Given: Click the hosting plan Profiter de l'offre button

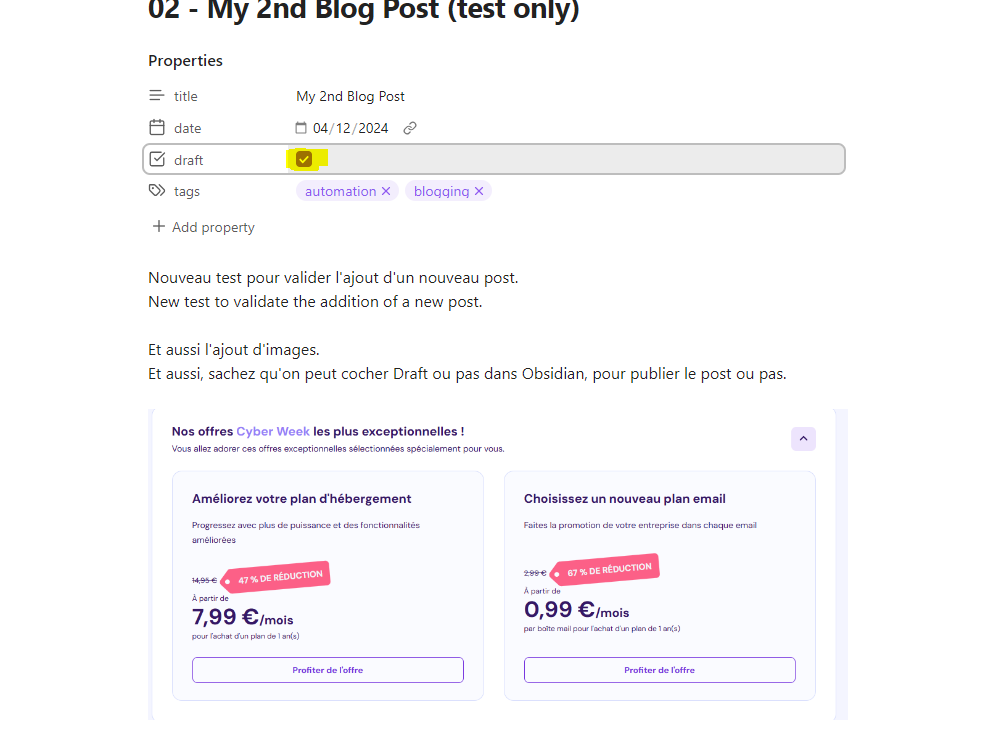Looking at the screenshot, I should (328, 670).
